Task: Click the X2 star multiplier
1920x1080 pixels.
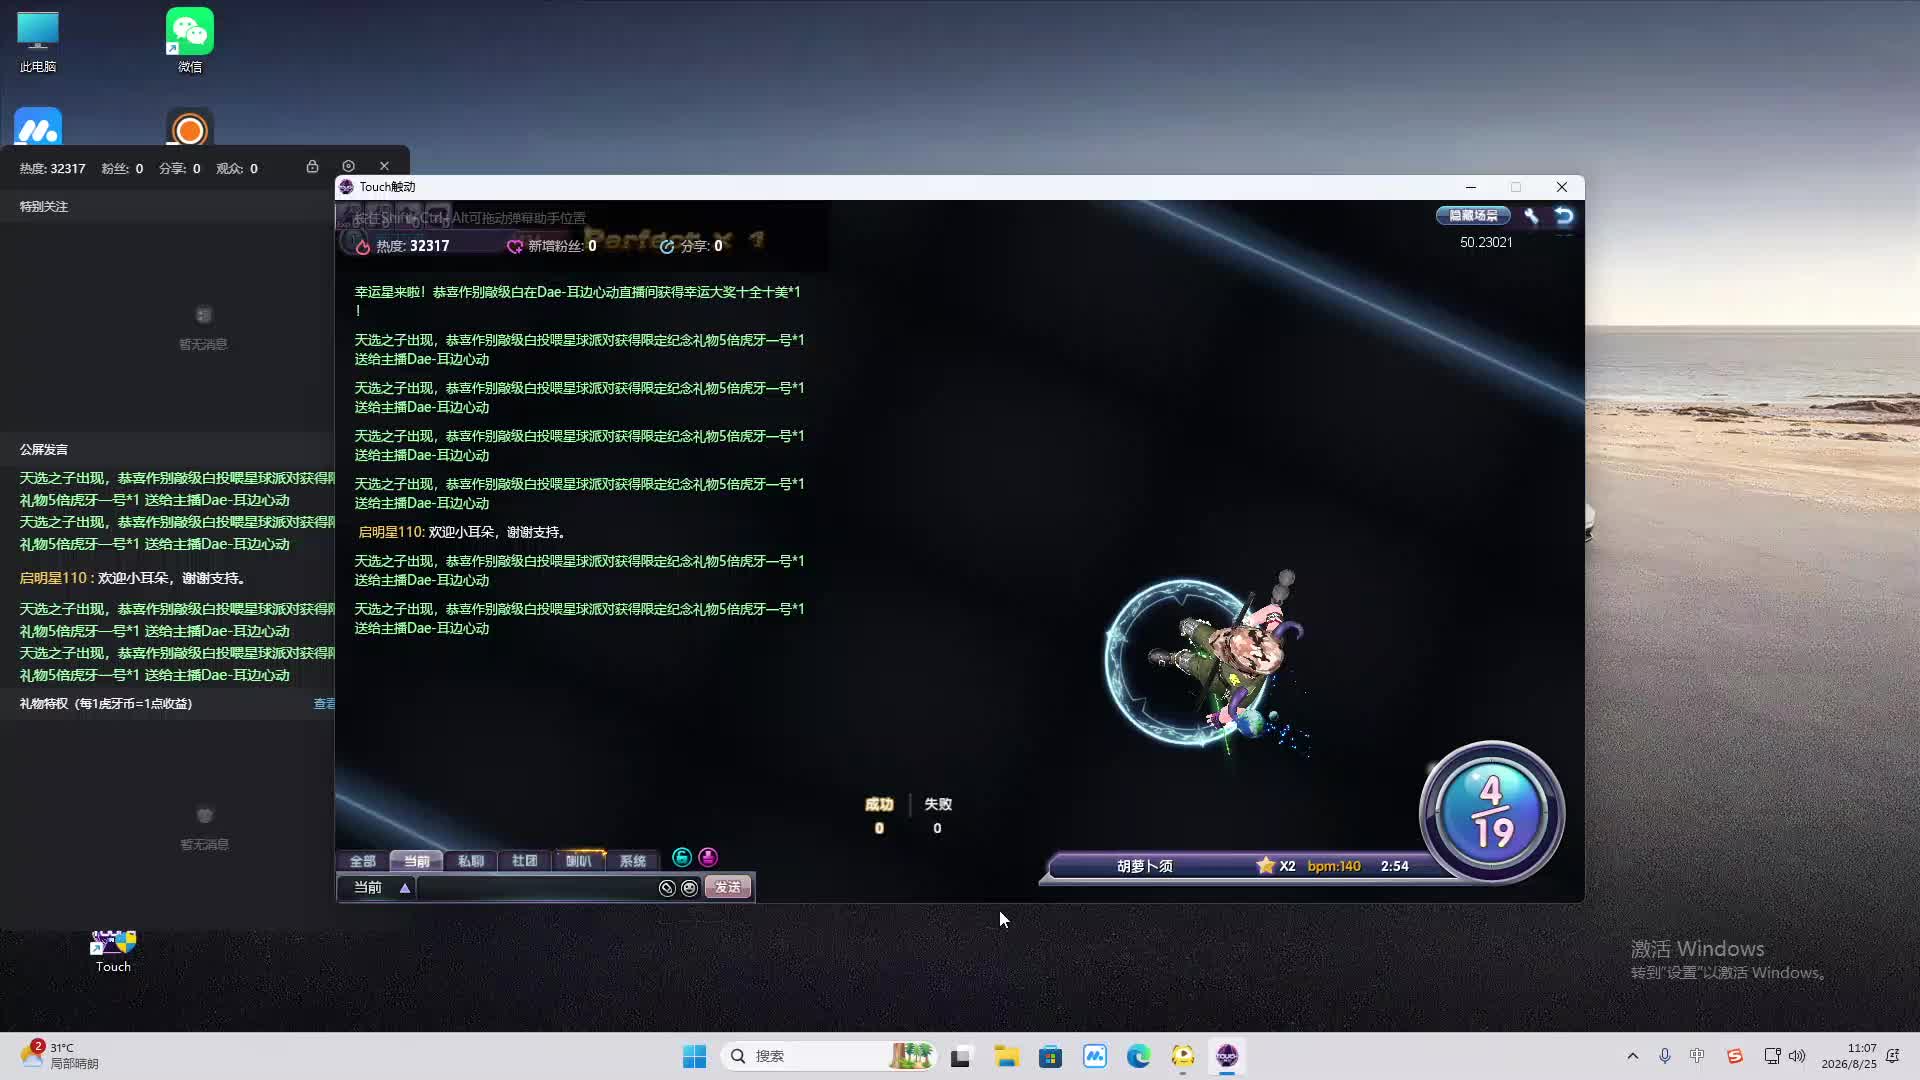Action: 1276,866
